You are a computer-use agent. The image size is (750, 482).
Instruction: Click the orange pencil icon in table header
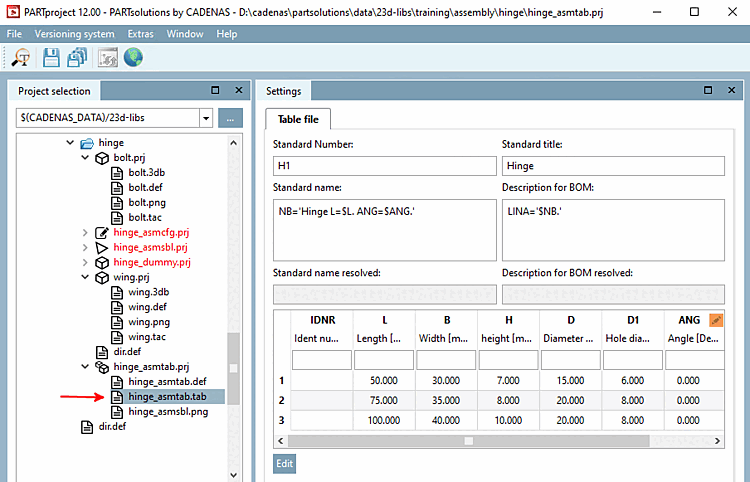click(715, 320)
